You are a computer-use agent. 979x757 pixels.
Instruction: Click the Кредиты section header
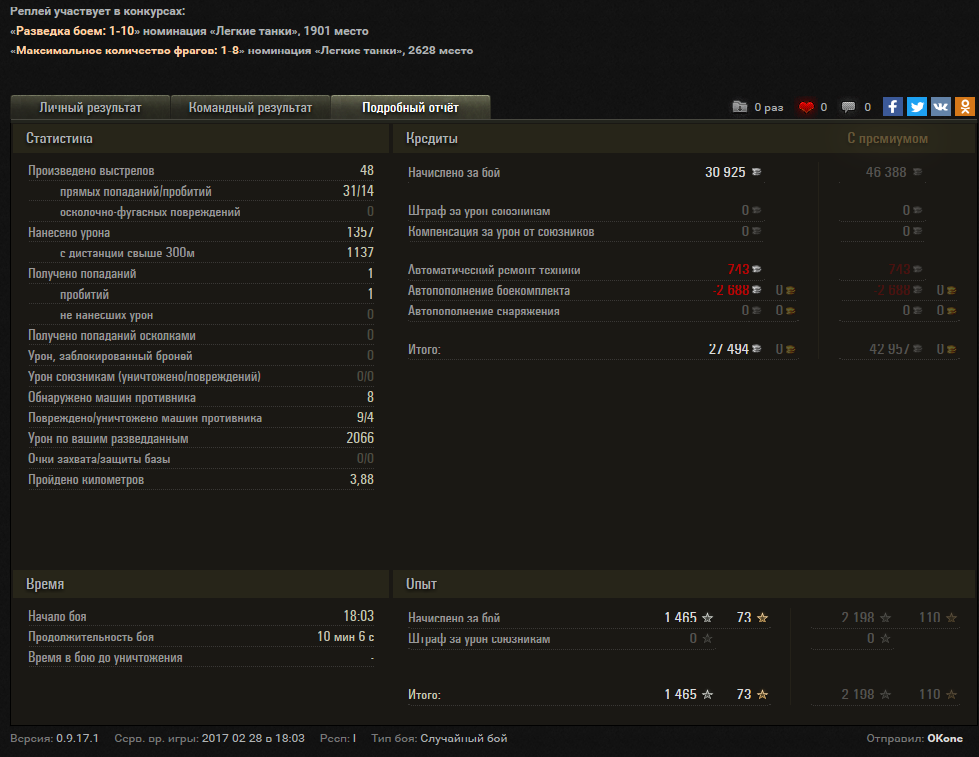[x=432, y=138]
